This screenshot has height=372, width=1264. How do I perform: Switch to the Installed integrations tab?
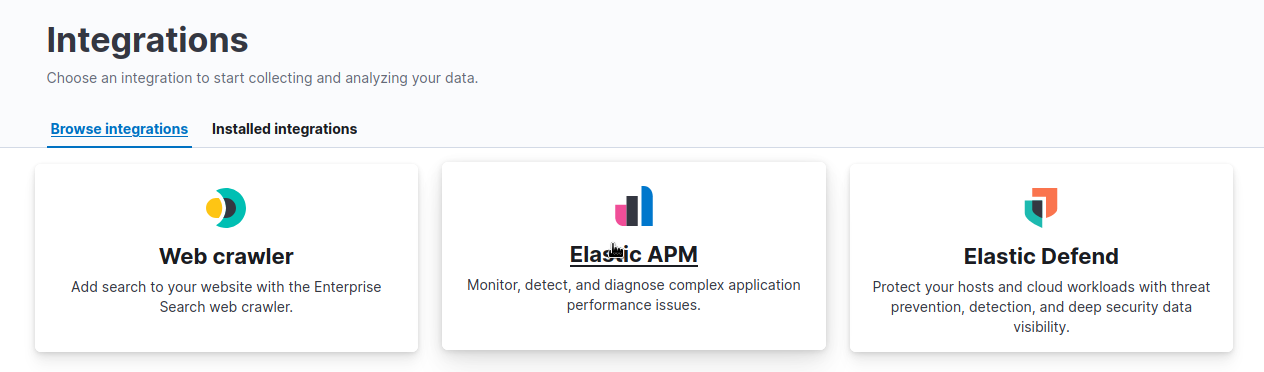[x=284, y=129]
